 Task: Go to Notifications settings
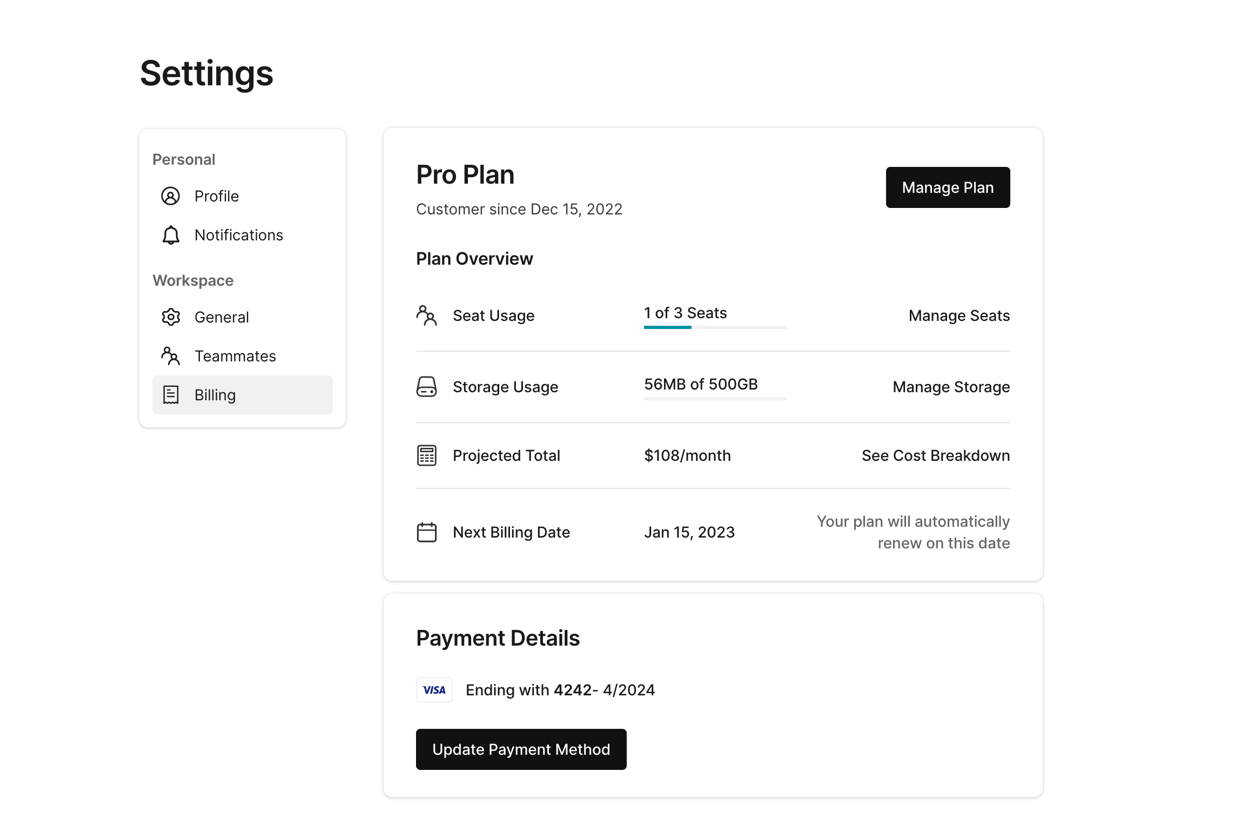point(238,235)
